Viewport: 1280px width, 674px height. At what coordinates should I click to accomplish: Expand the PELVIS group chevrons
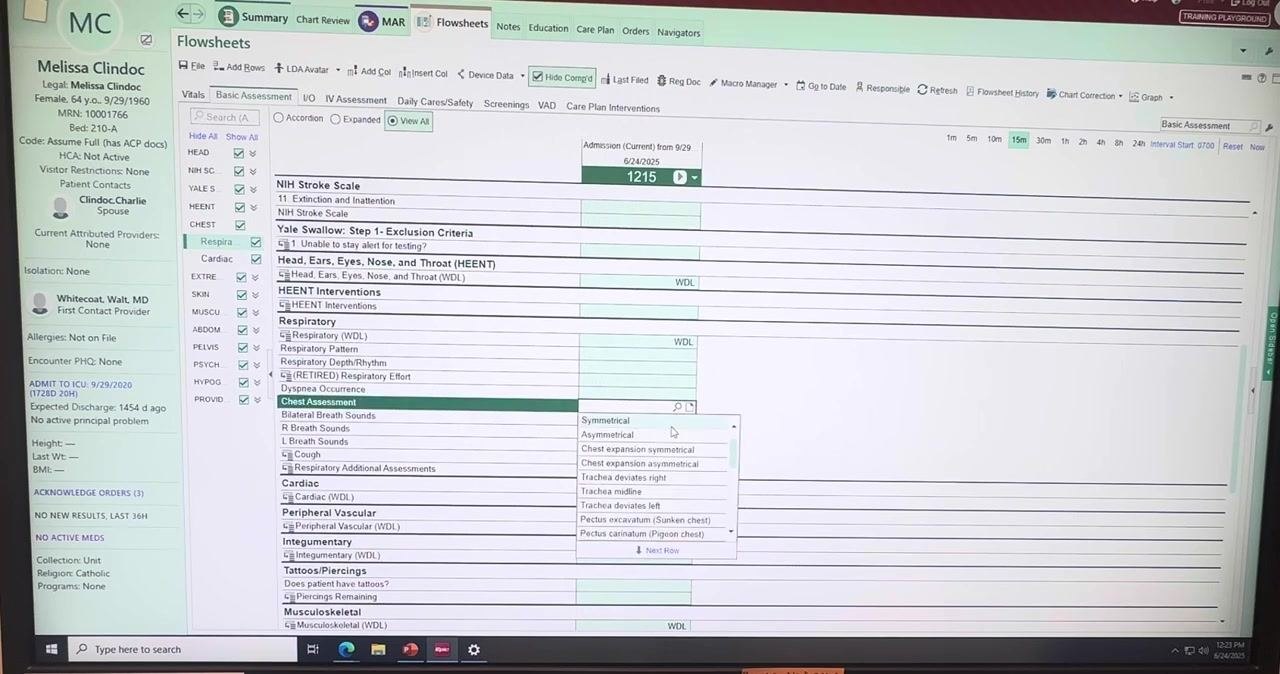click(255, 348)
